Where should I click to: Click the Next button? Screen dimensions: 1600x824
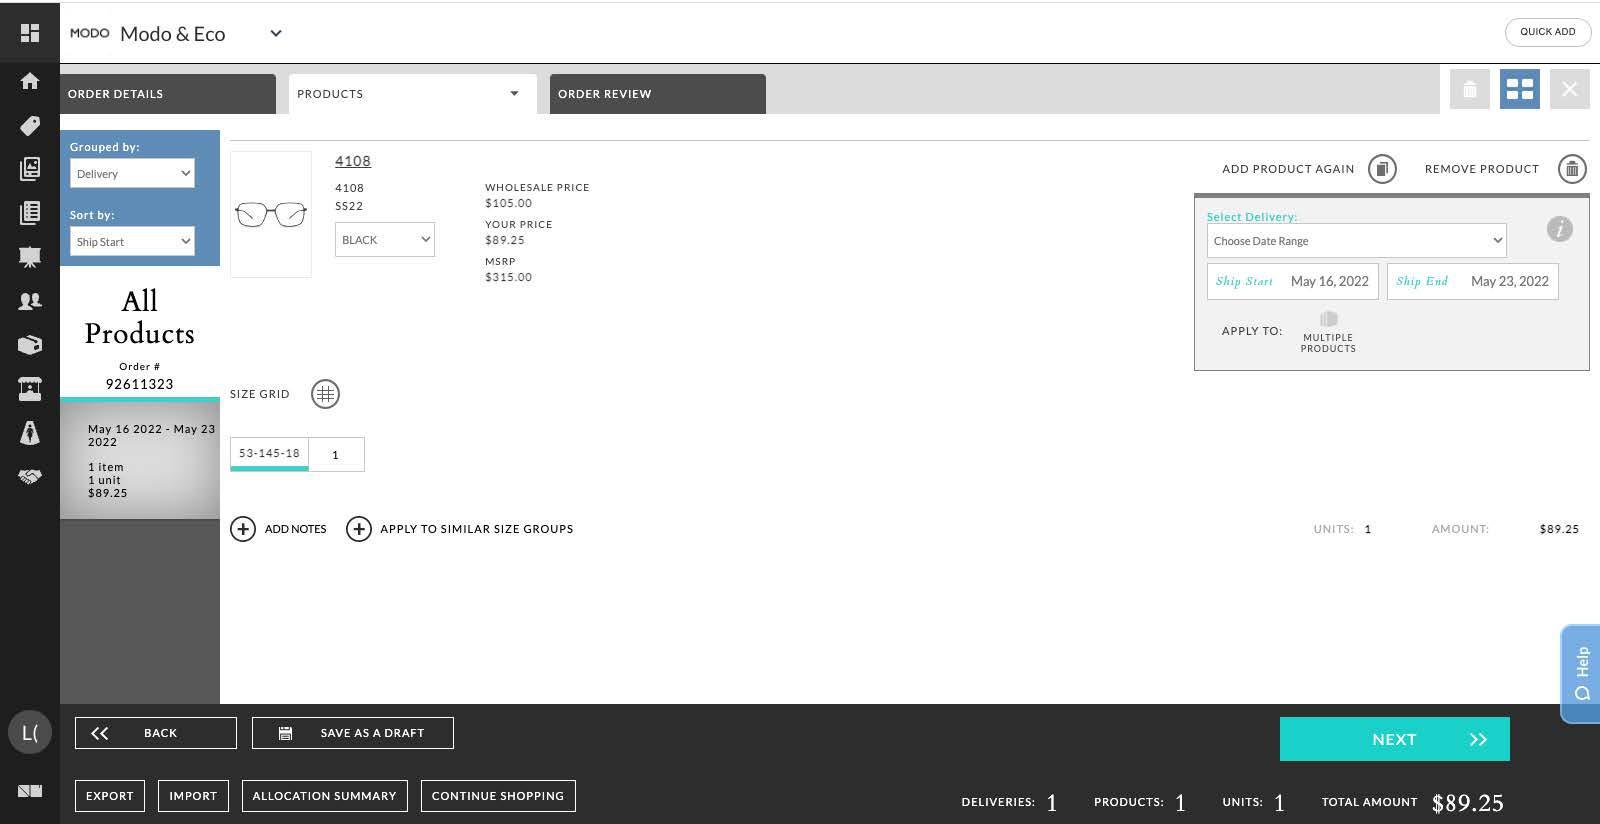point(1395,739)
